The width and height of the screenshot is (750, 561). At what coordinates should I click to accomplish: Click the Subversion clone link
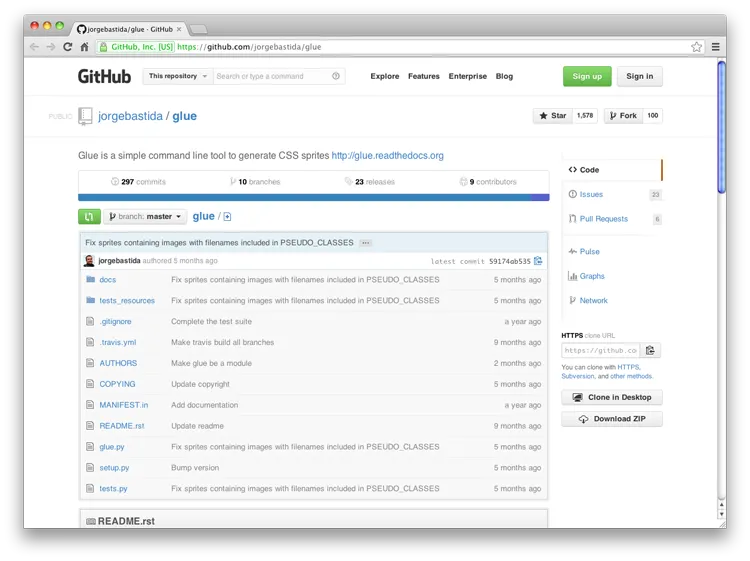click(x=578, y=376)
